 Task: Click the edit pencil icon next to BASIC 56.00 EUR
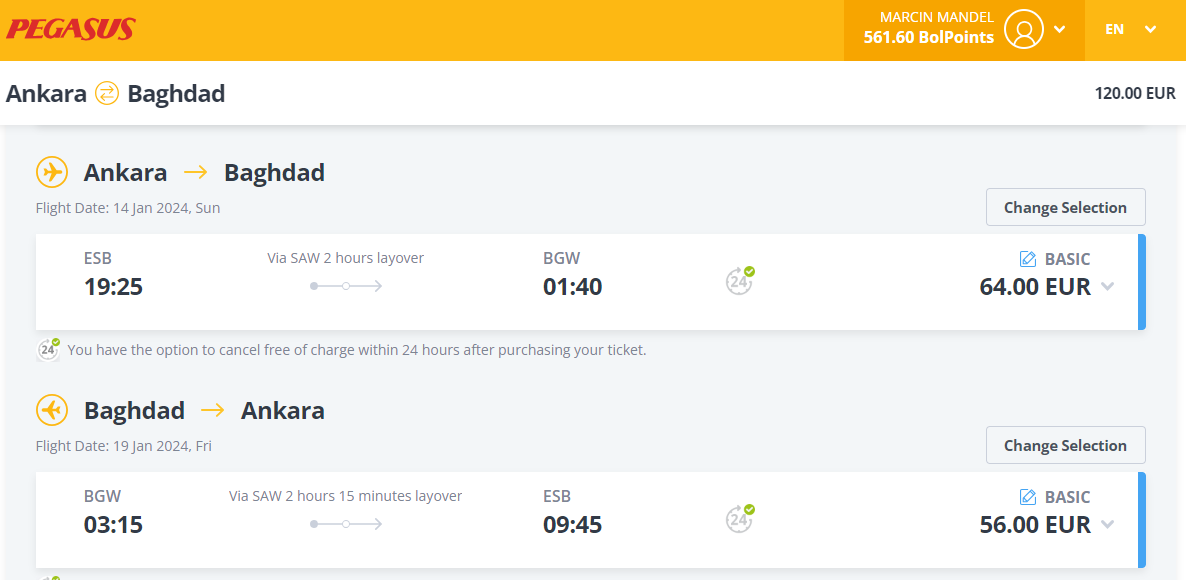[x=1028, y=497]
